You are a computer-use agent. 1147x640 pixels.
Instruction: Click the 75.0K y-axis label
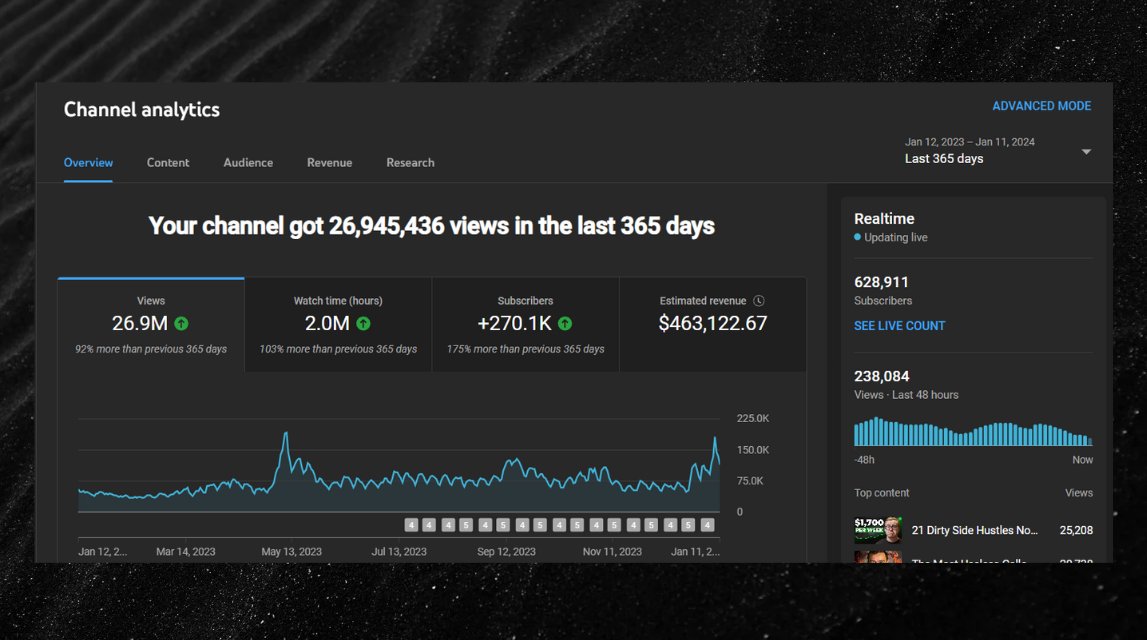point(750,481)
